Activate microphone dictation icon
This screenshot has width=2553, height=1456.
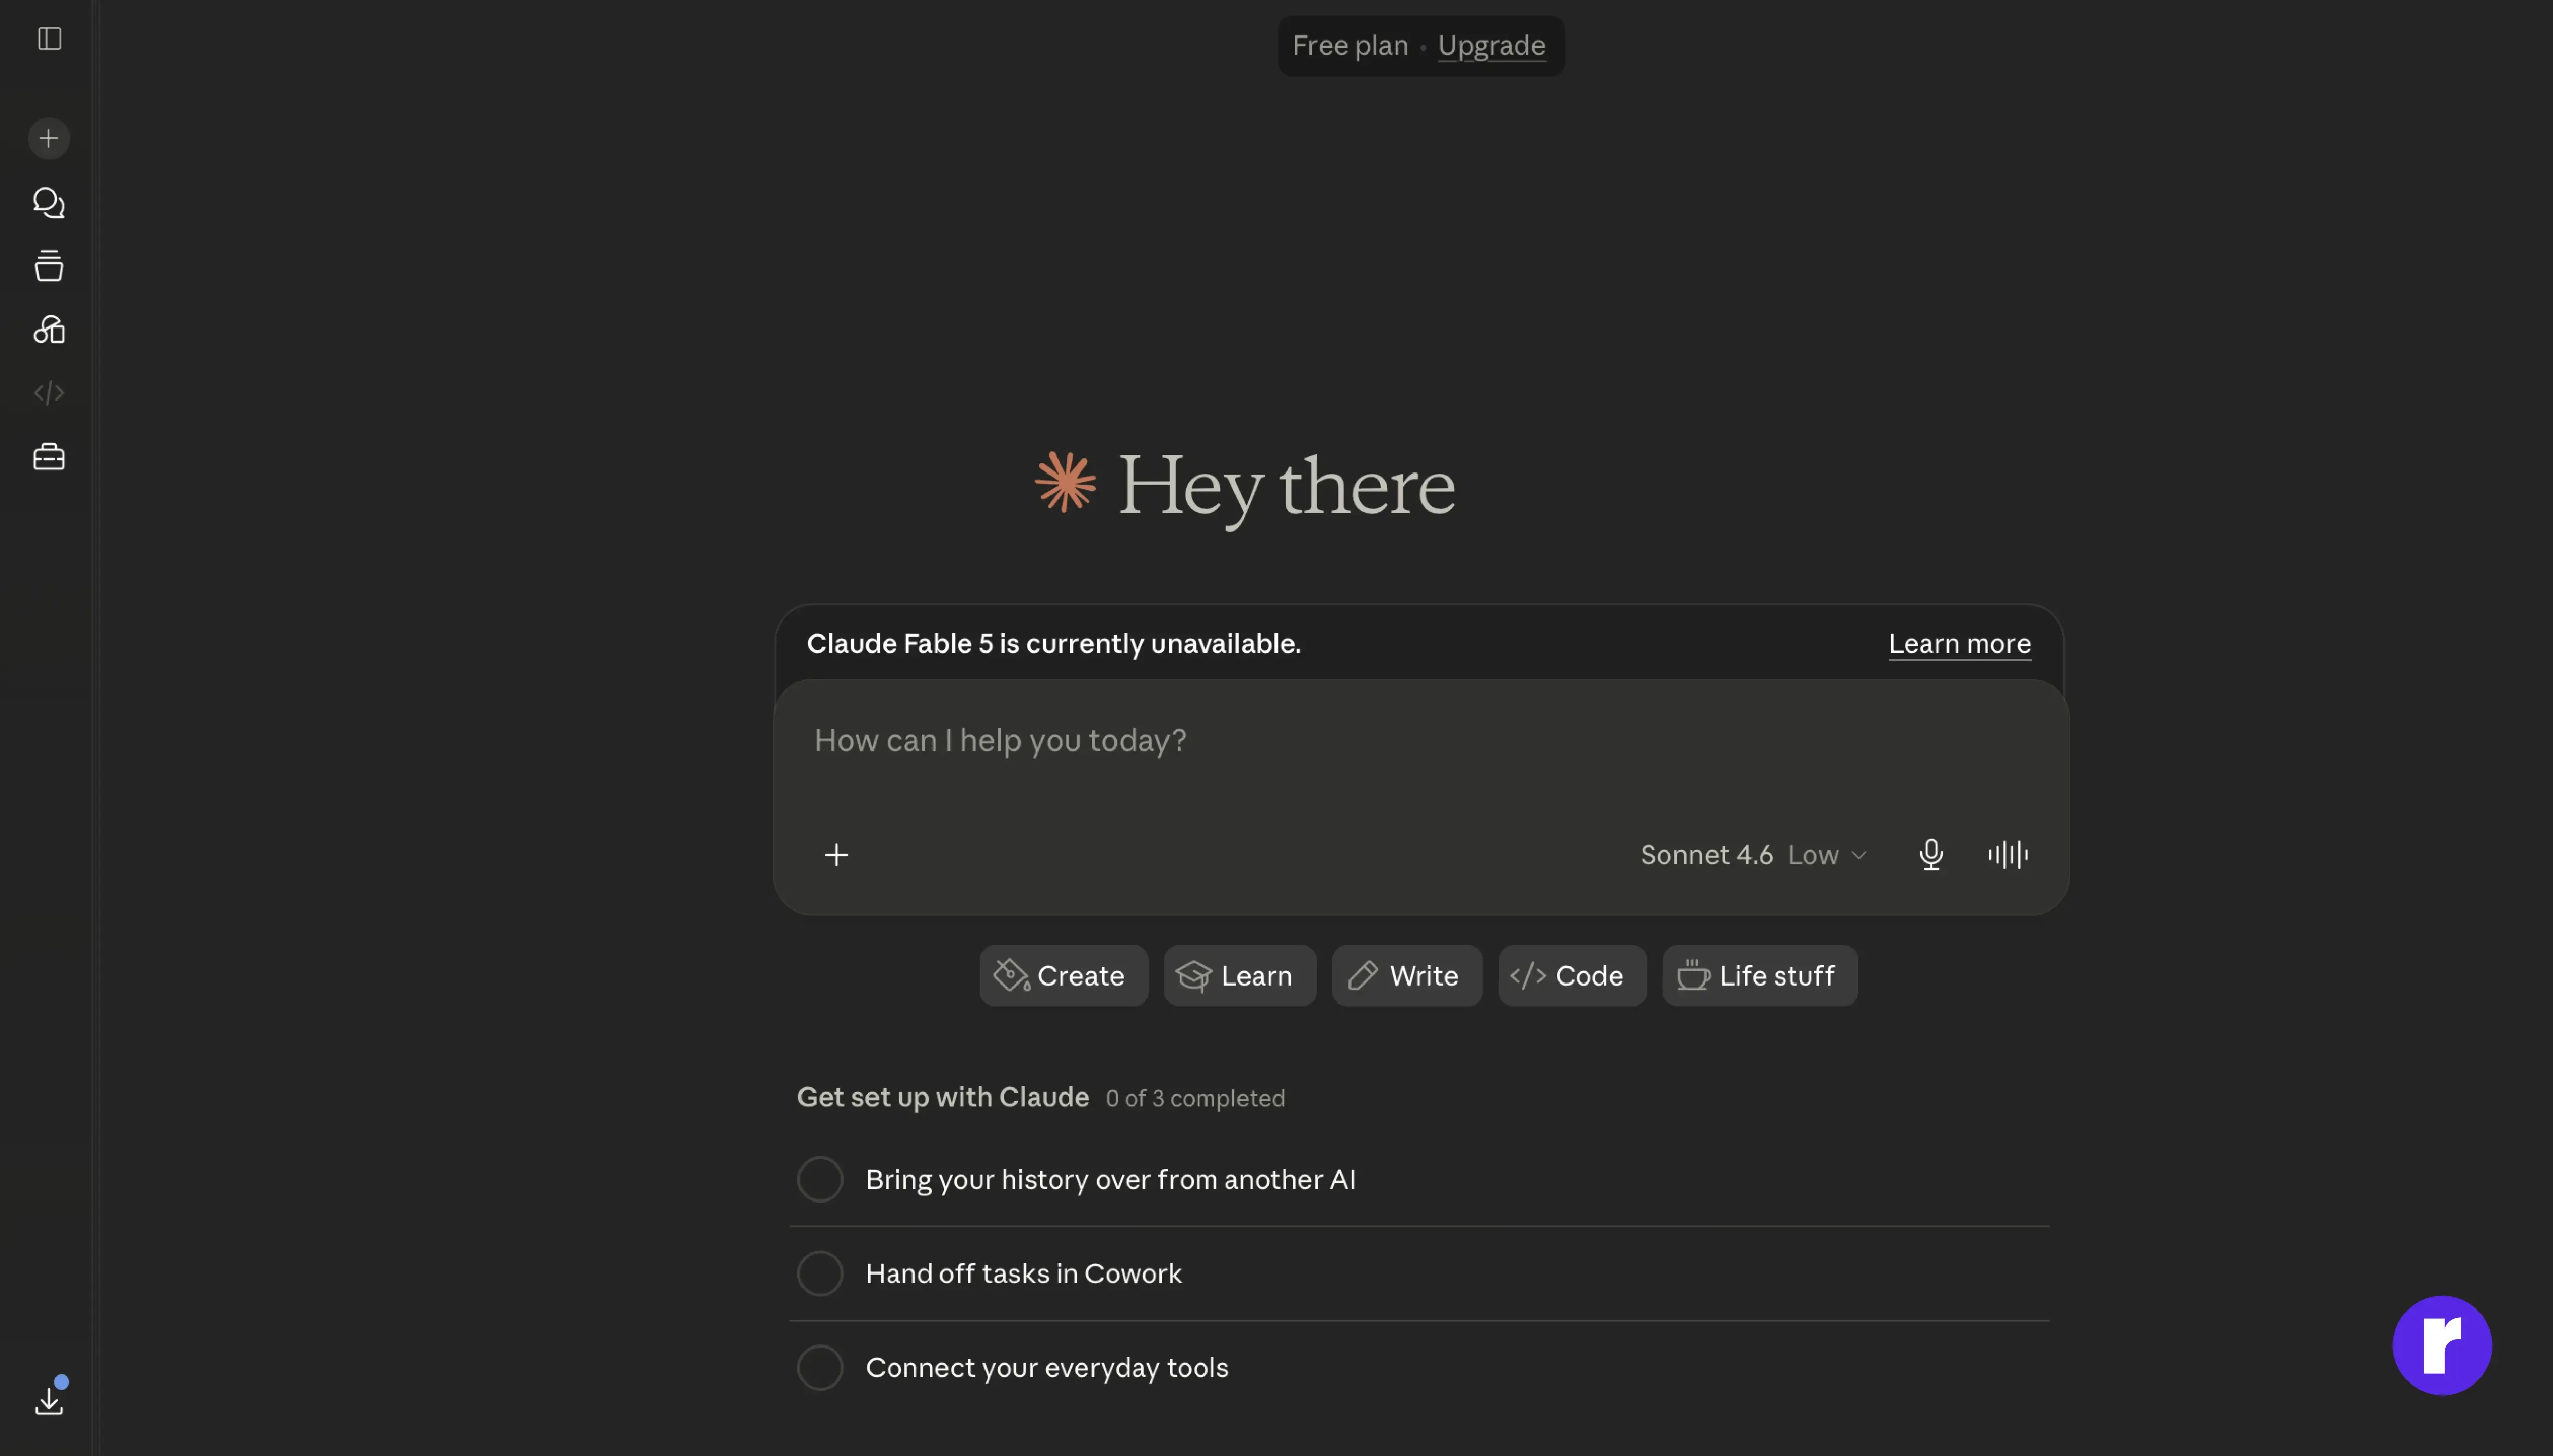pos(1931,855)
